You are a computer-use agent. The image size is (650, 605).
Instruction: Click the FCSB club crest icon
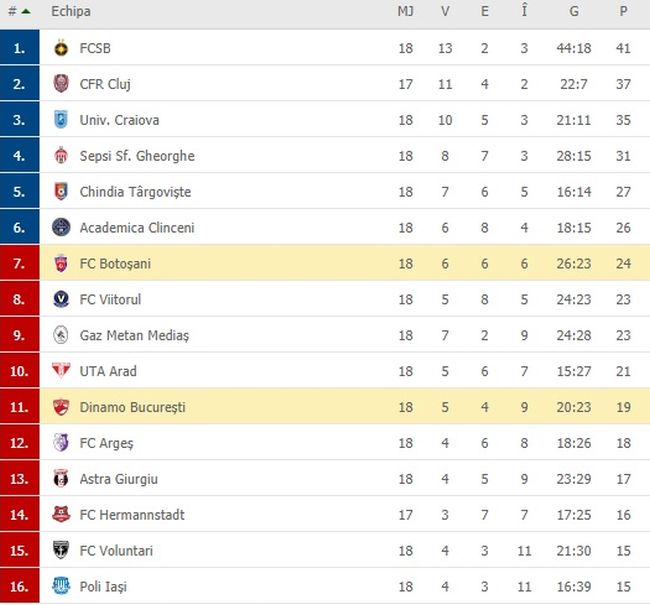[61, 48]
